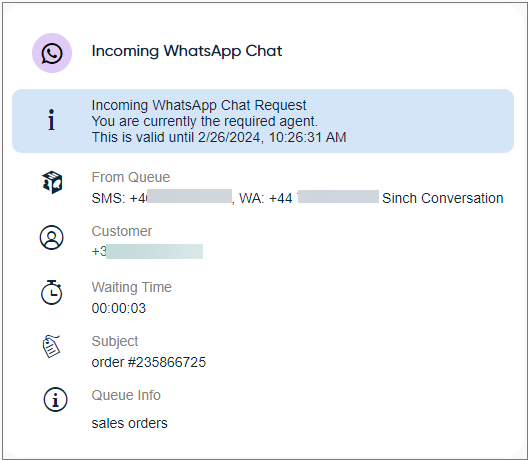The width and height of the screenshot is (528, 460).
Task: Click the sales orders queue info
Action: (129, 423)
